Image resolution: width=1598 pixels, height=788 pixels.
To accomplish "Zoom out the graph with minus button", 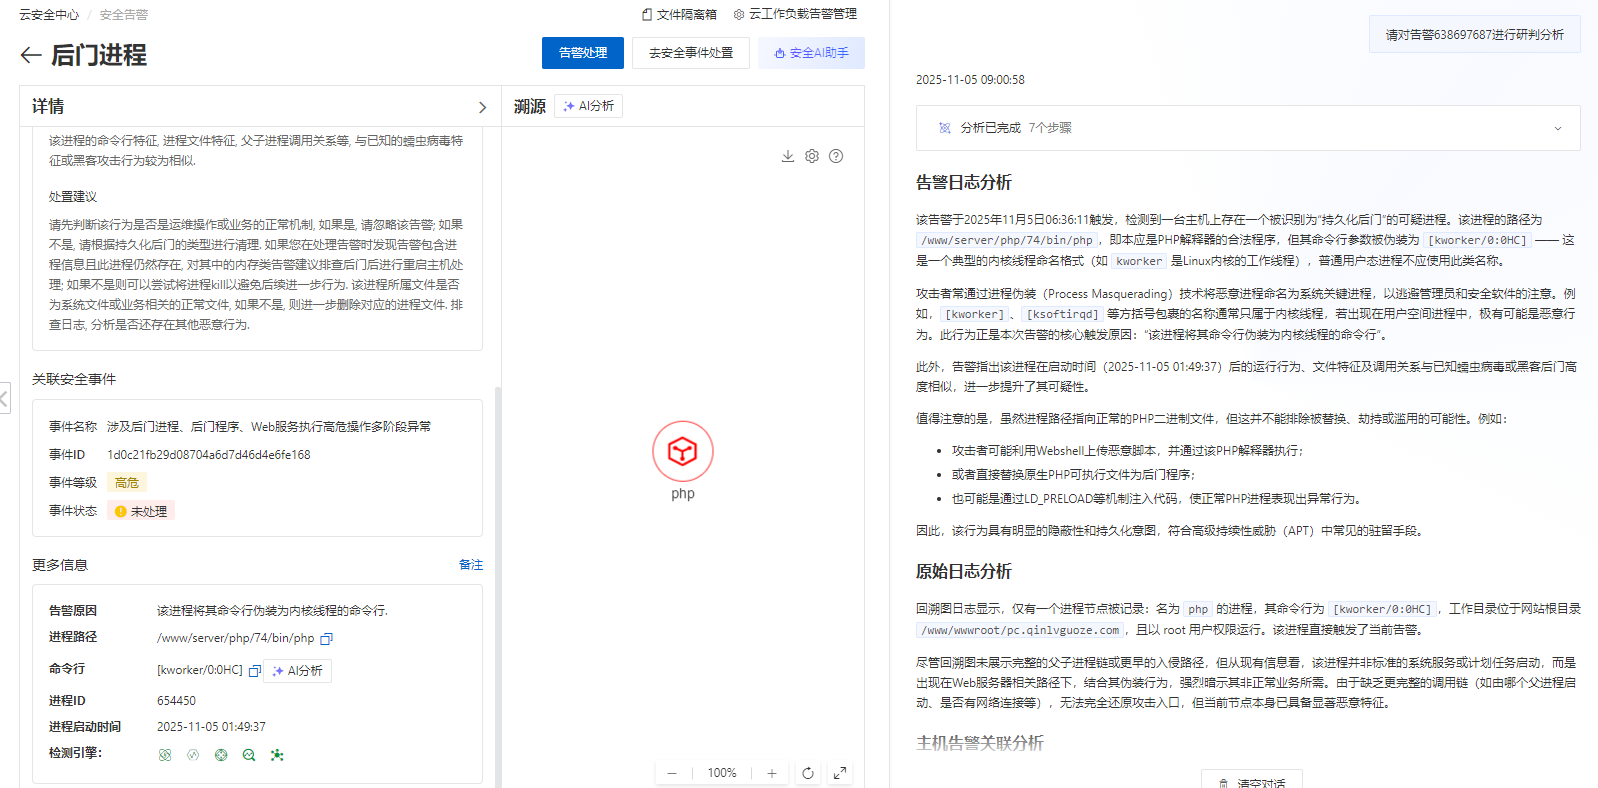I will coord(672,773).
